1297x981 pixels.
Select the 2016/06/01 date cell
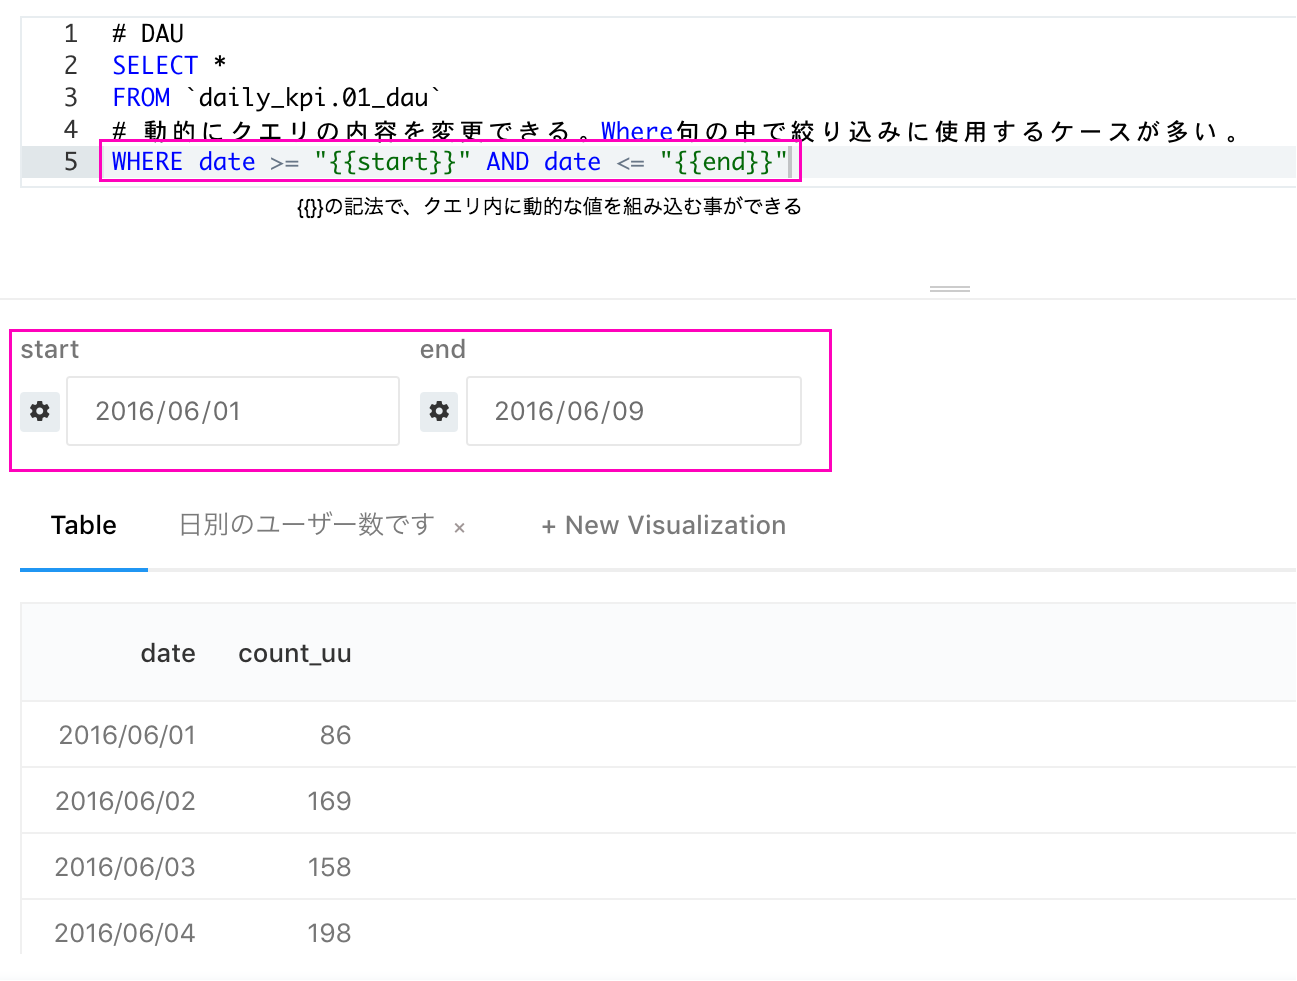click(x=127, y=735)
